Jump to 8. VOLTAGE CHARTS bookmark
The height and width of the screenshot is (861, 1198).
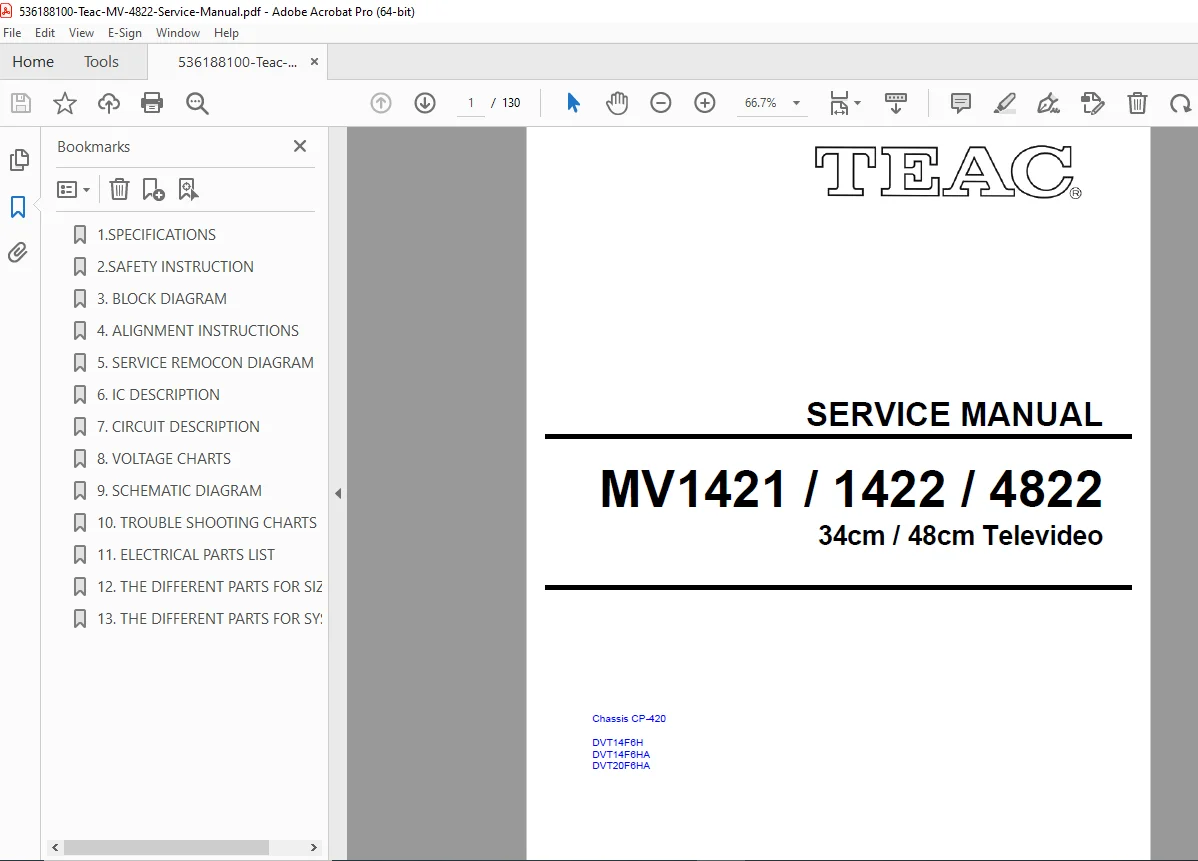click(x=164, y=459)
